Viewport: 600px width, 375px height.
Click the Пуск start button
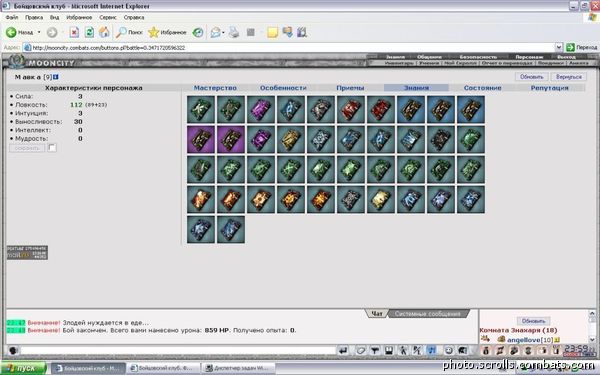[x=23, y=368]
